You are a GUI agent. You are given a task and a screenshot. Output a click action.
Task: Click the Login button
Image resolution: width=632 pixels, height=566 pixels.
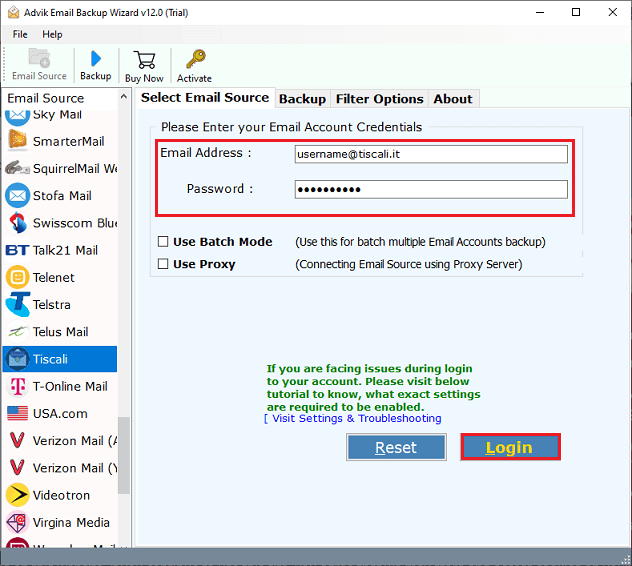(510, 447)
